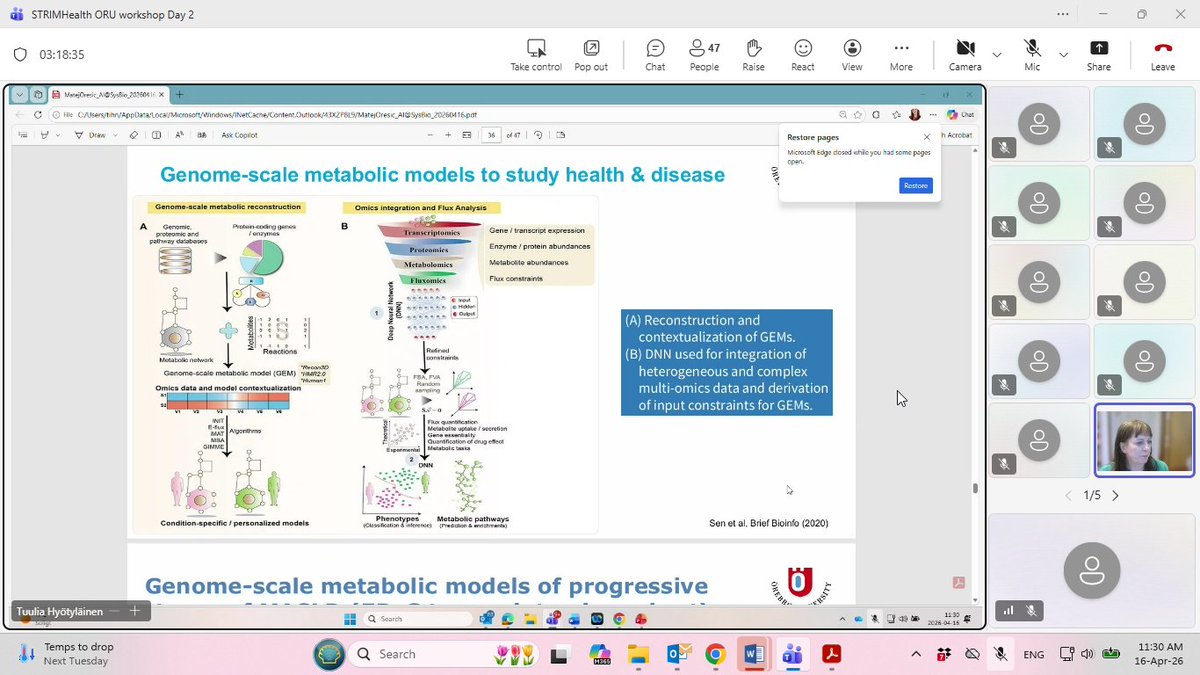Open the browser profile avatar in shared Edge
The width and height of the screenshot is (1200, 675).
[915, 115]
